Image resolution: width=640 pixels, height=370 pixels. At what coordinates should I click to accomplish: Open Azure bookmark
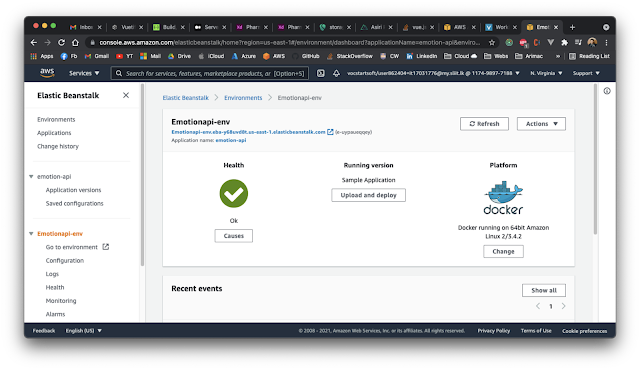click(244, 56)
